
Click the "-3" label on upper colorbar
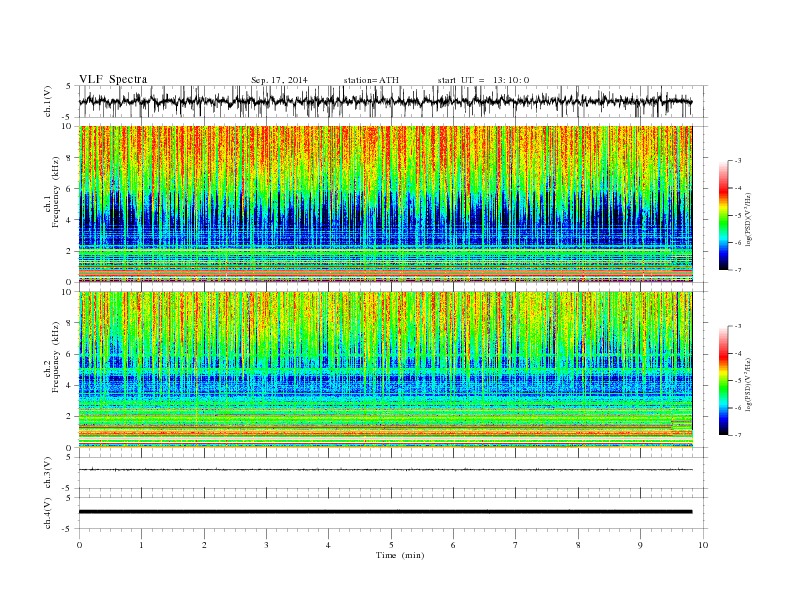(x=737, y=161)
